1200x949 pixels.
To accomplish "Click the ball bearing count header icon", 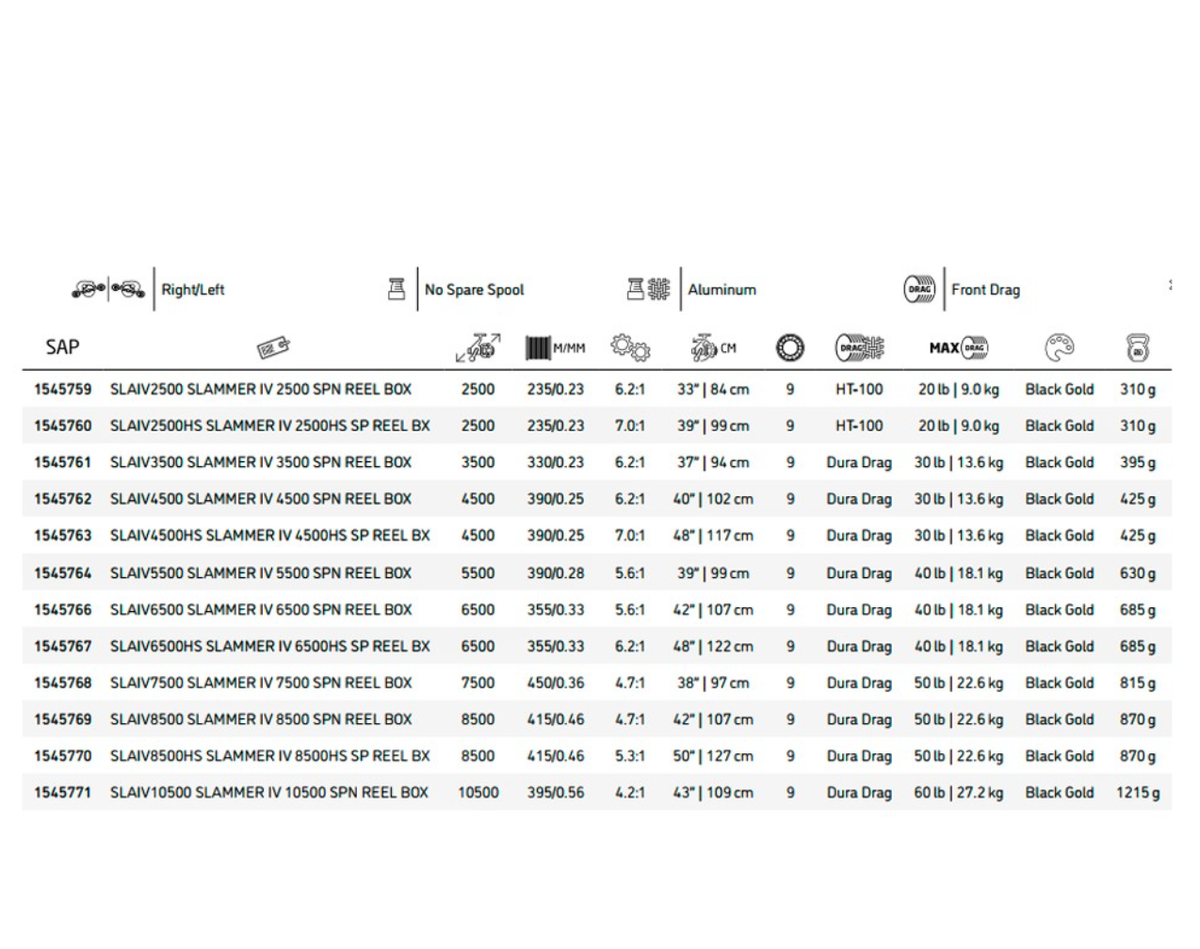I will (790, 348).
